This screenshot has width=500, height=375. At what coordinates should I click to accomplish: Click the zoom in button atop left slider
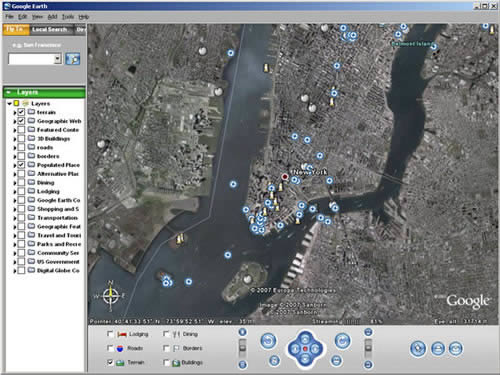243,332
